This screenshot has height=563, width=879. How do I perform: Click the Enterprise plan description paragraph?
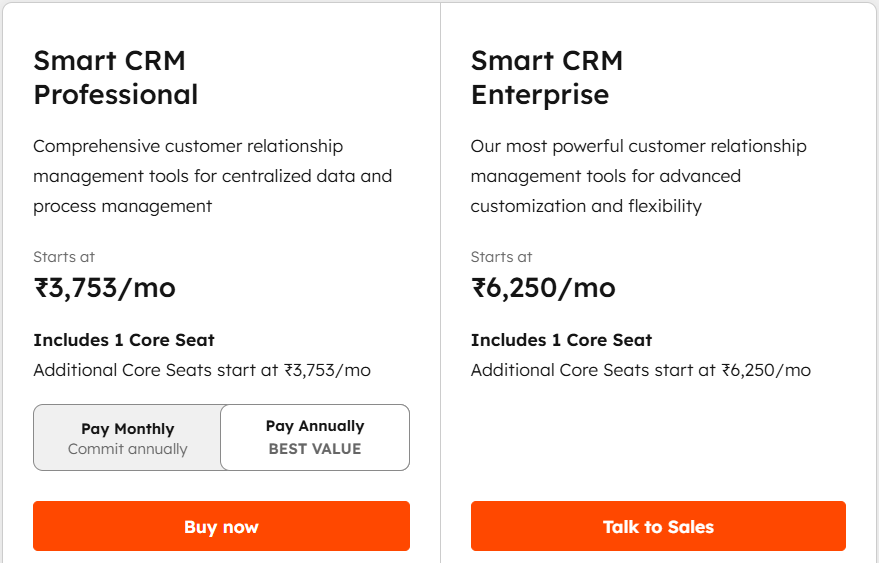(x=638, y=176)
